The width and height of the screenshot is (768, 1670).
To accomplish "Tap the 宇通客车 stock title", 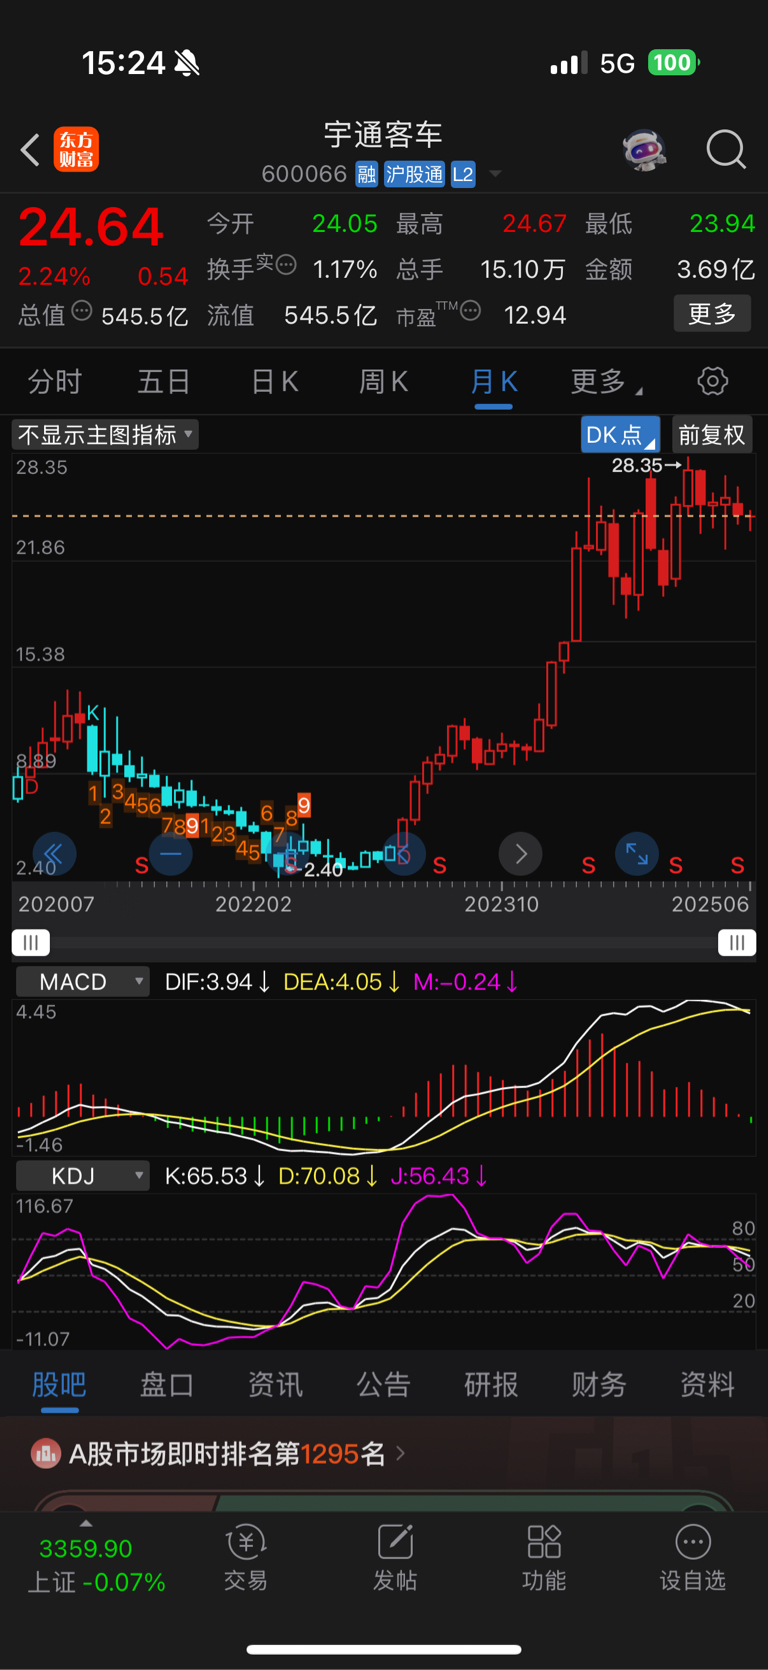I will coord(383,134).
